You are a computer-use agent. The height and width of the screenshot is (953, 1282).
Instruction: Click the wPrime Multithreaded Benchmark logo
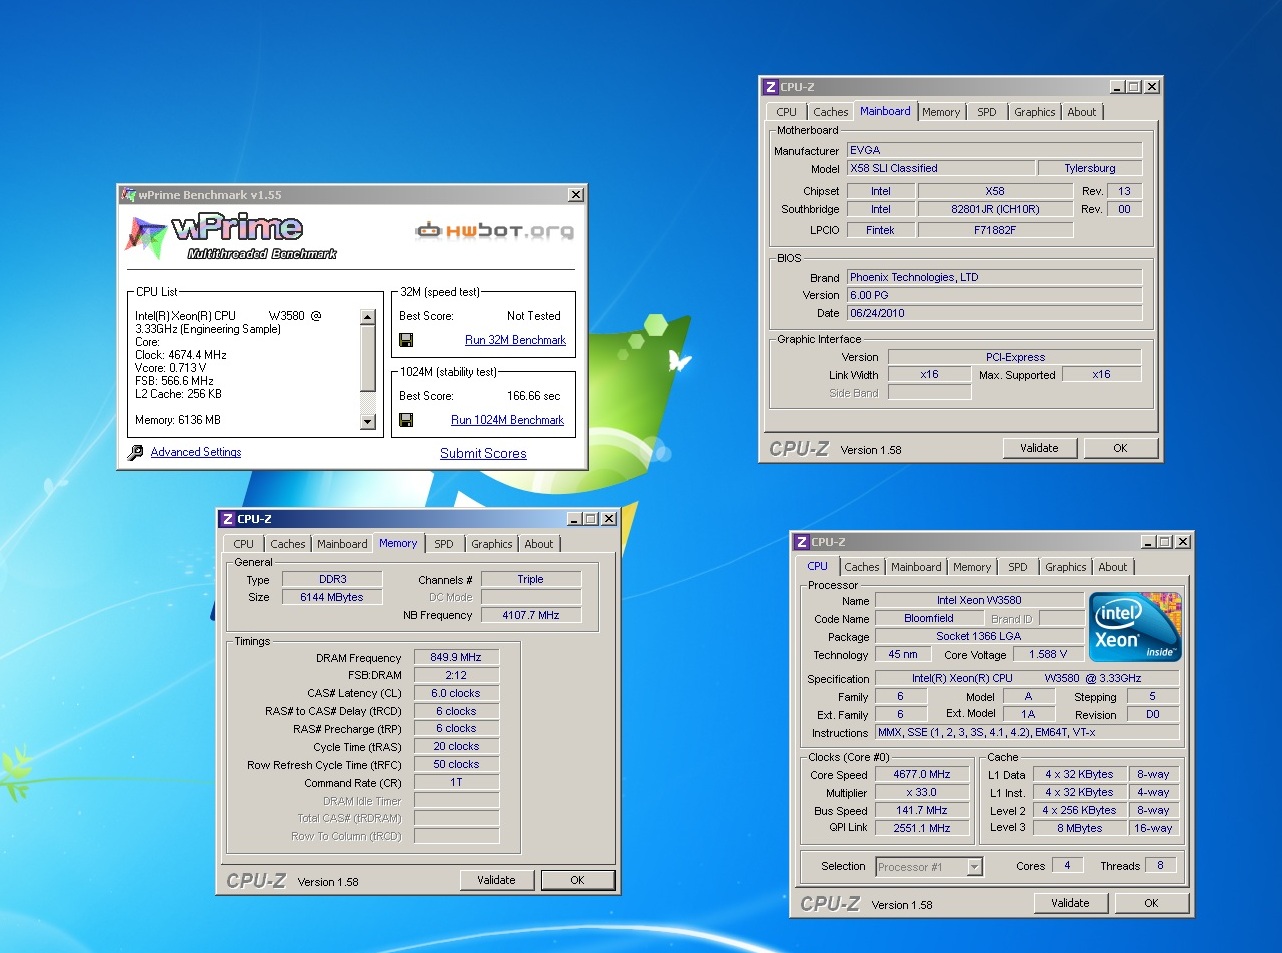click(x=230, y=237)
